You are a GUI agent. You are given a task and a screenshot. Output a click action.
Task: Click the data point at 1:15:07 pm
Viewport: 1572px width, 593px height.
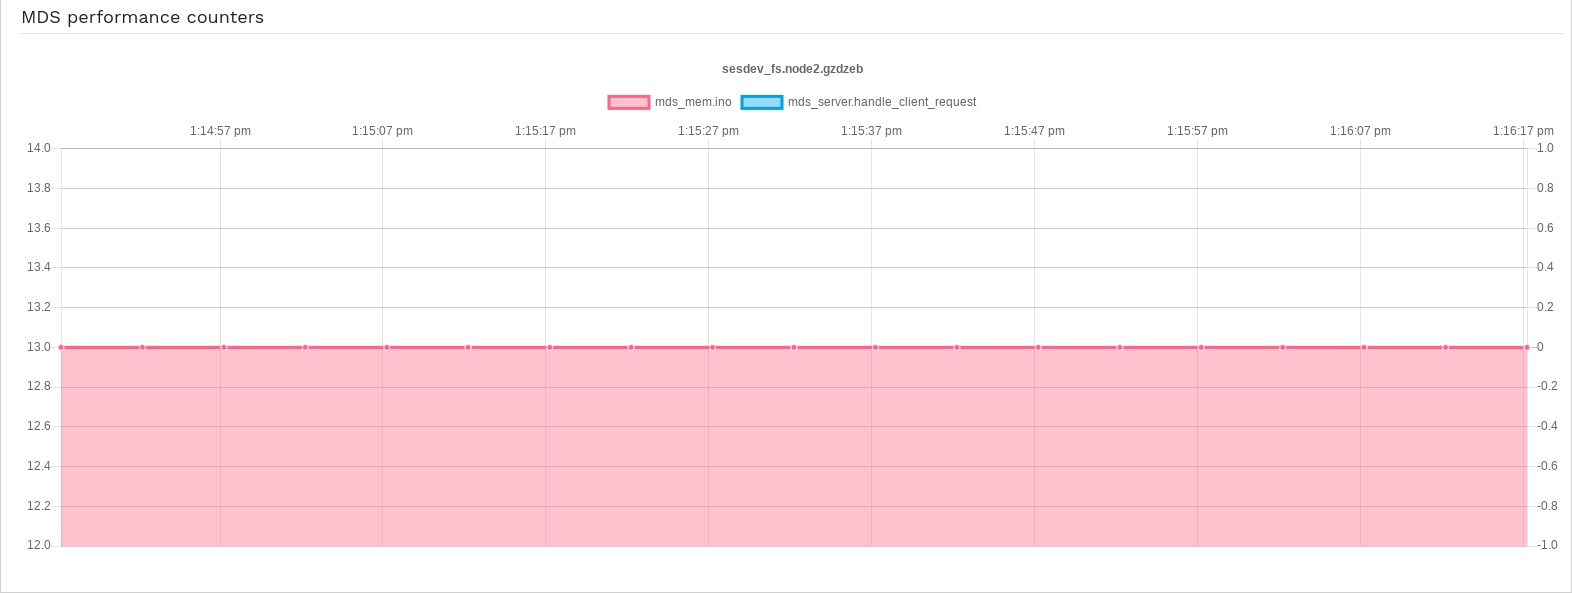(387, 347)
